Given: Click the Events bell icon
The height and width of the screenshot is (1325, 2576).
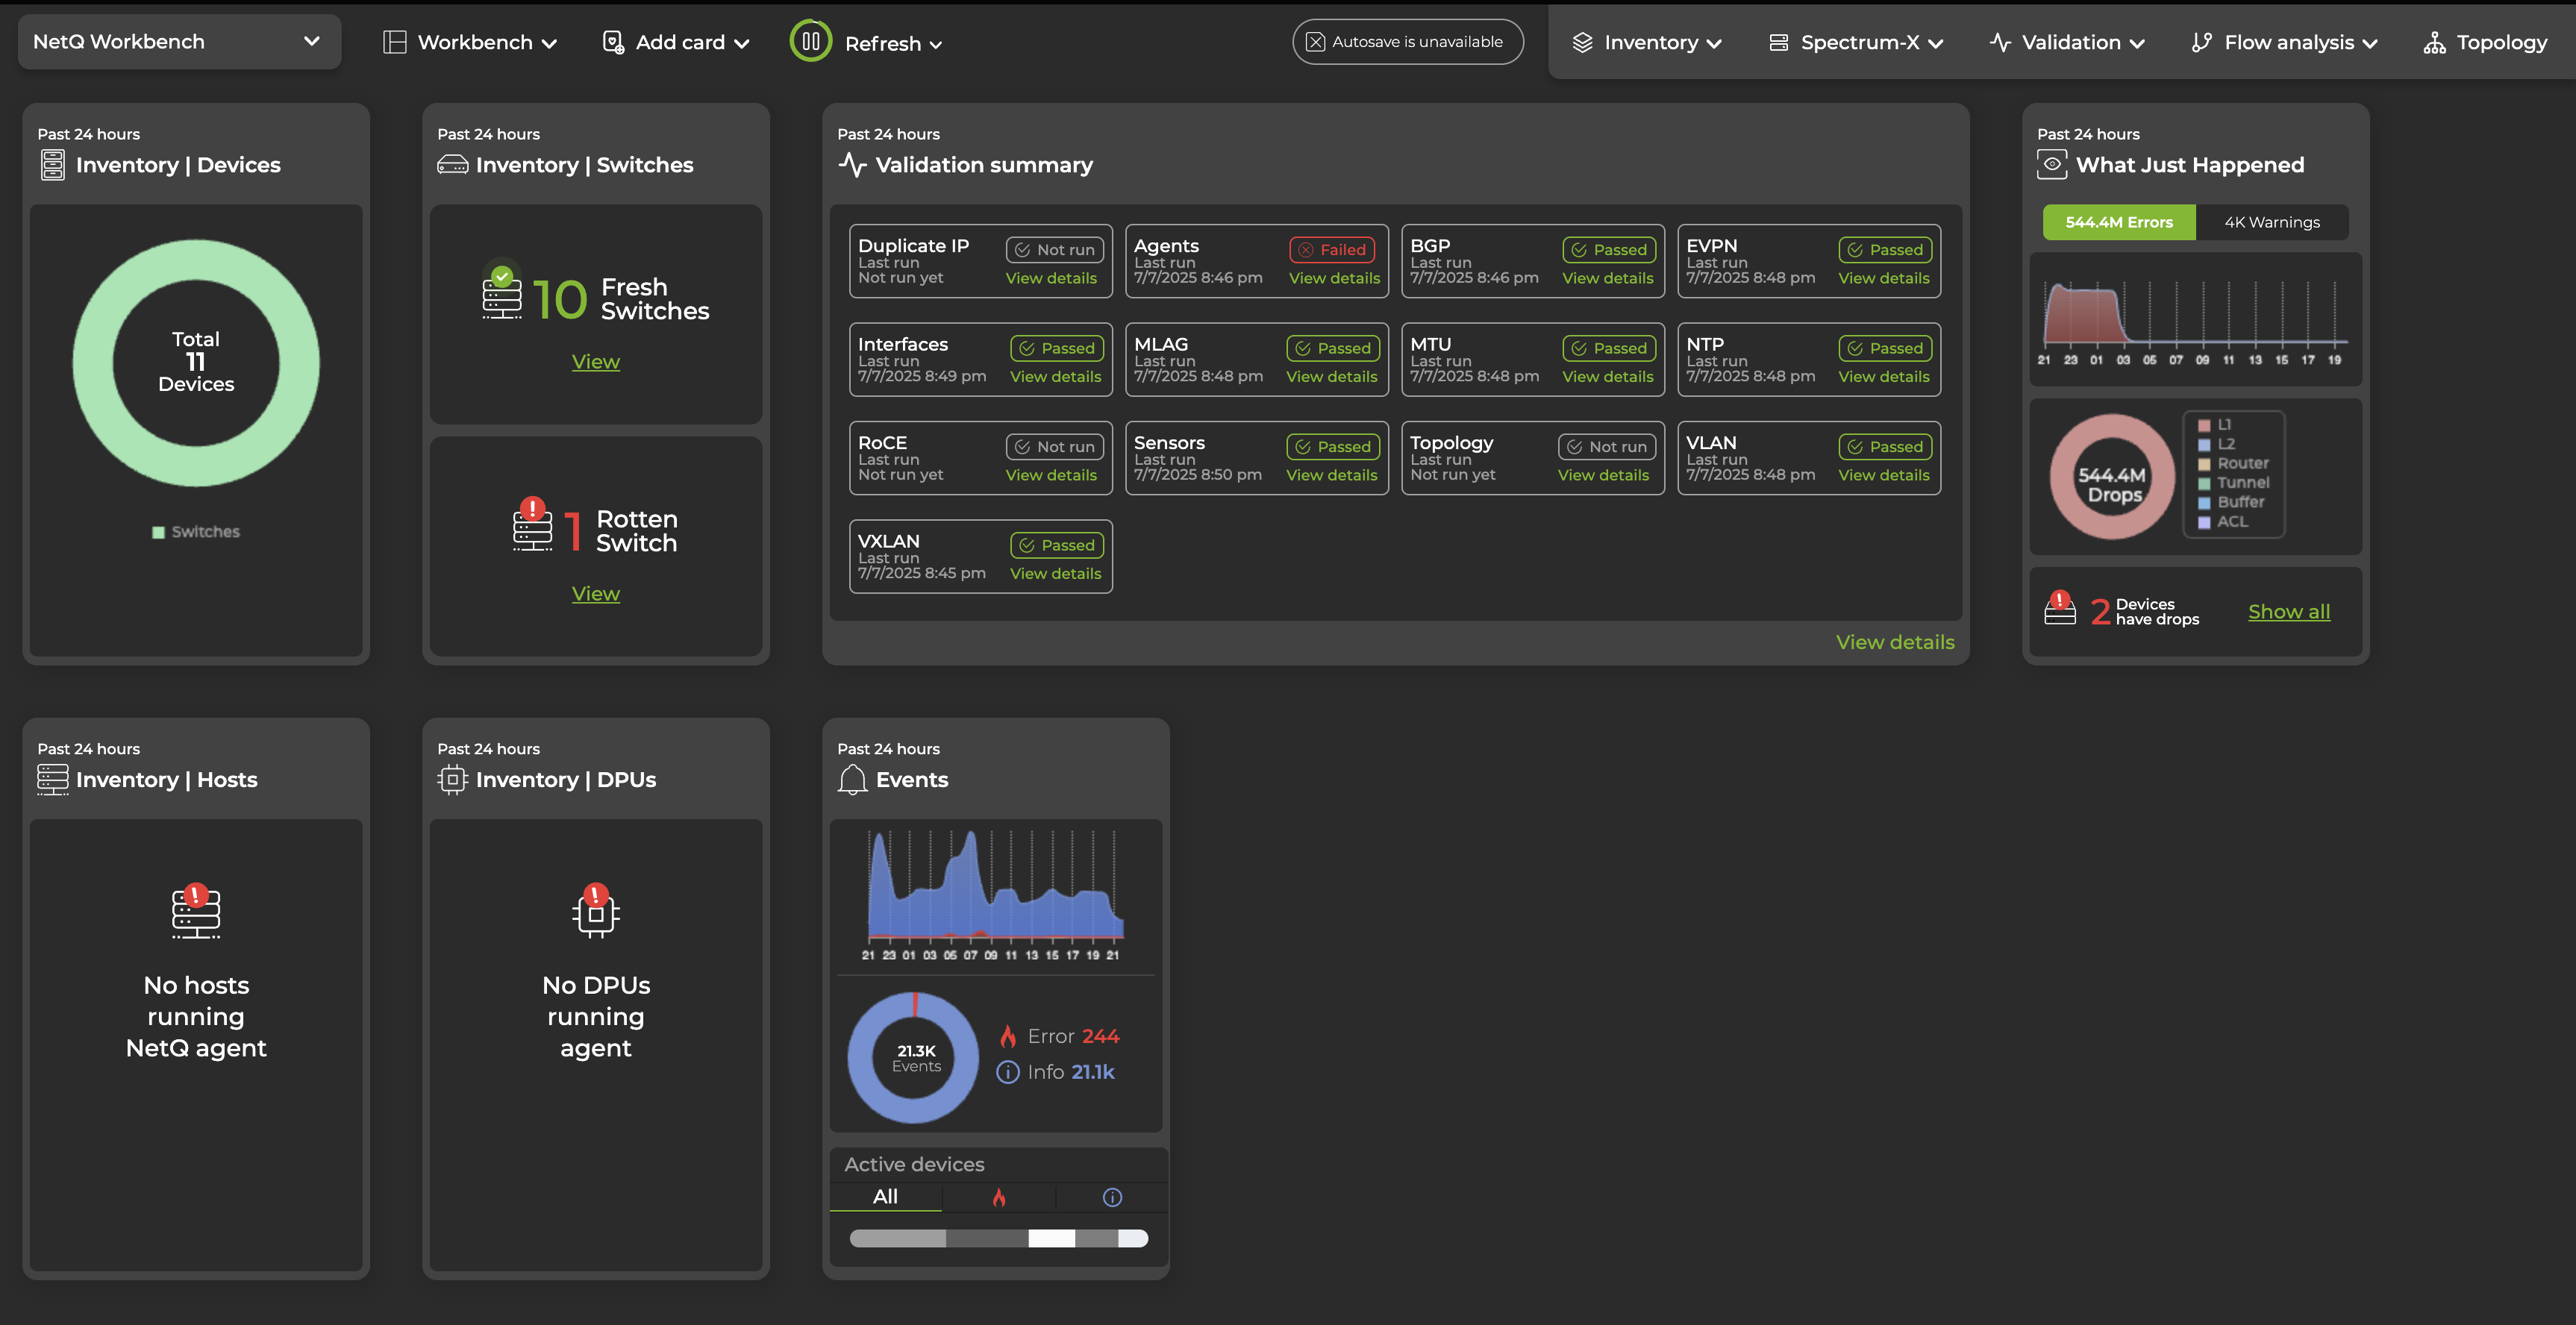Looking at the screenshot, I should pyautogui.click(x=852, y=779).
